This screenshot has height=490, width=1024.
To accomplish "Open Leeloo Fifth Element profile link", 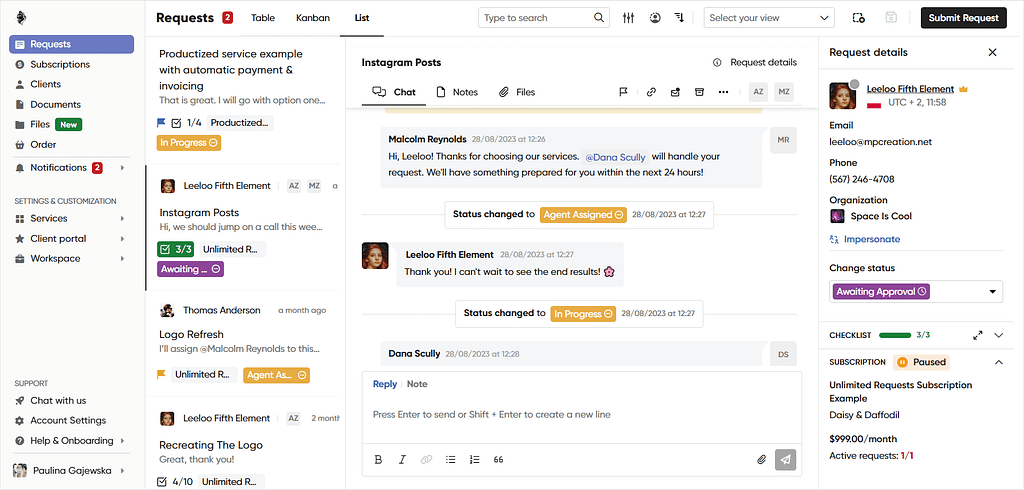I will pos(910,89).
